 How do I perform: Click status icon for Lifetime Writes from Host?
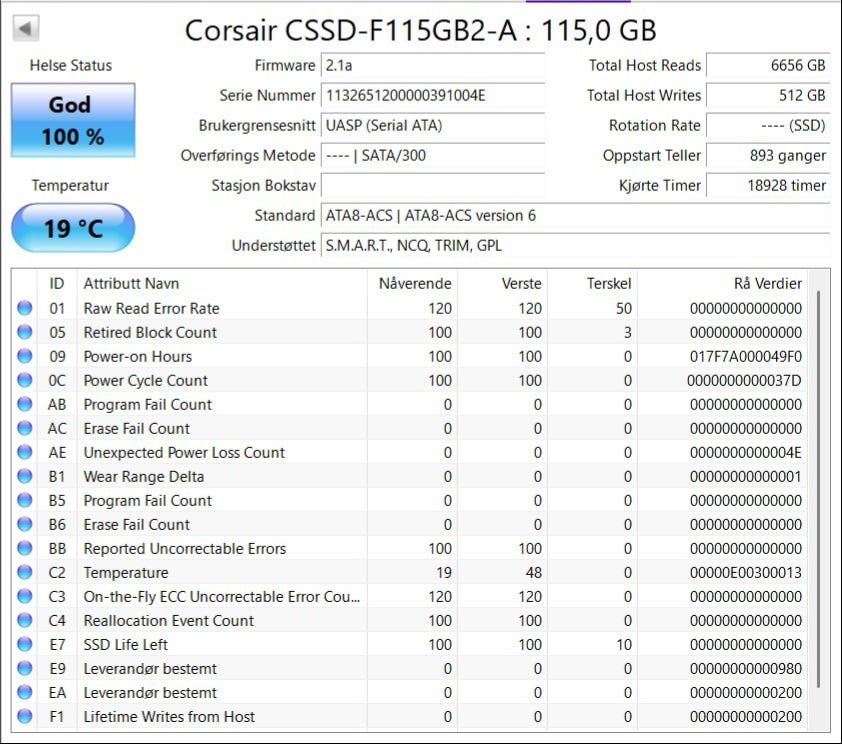(25, 717)
